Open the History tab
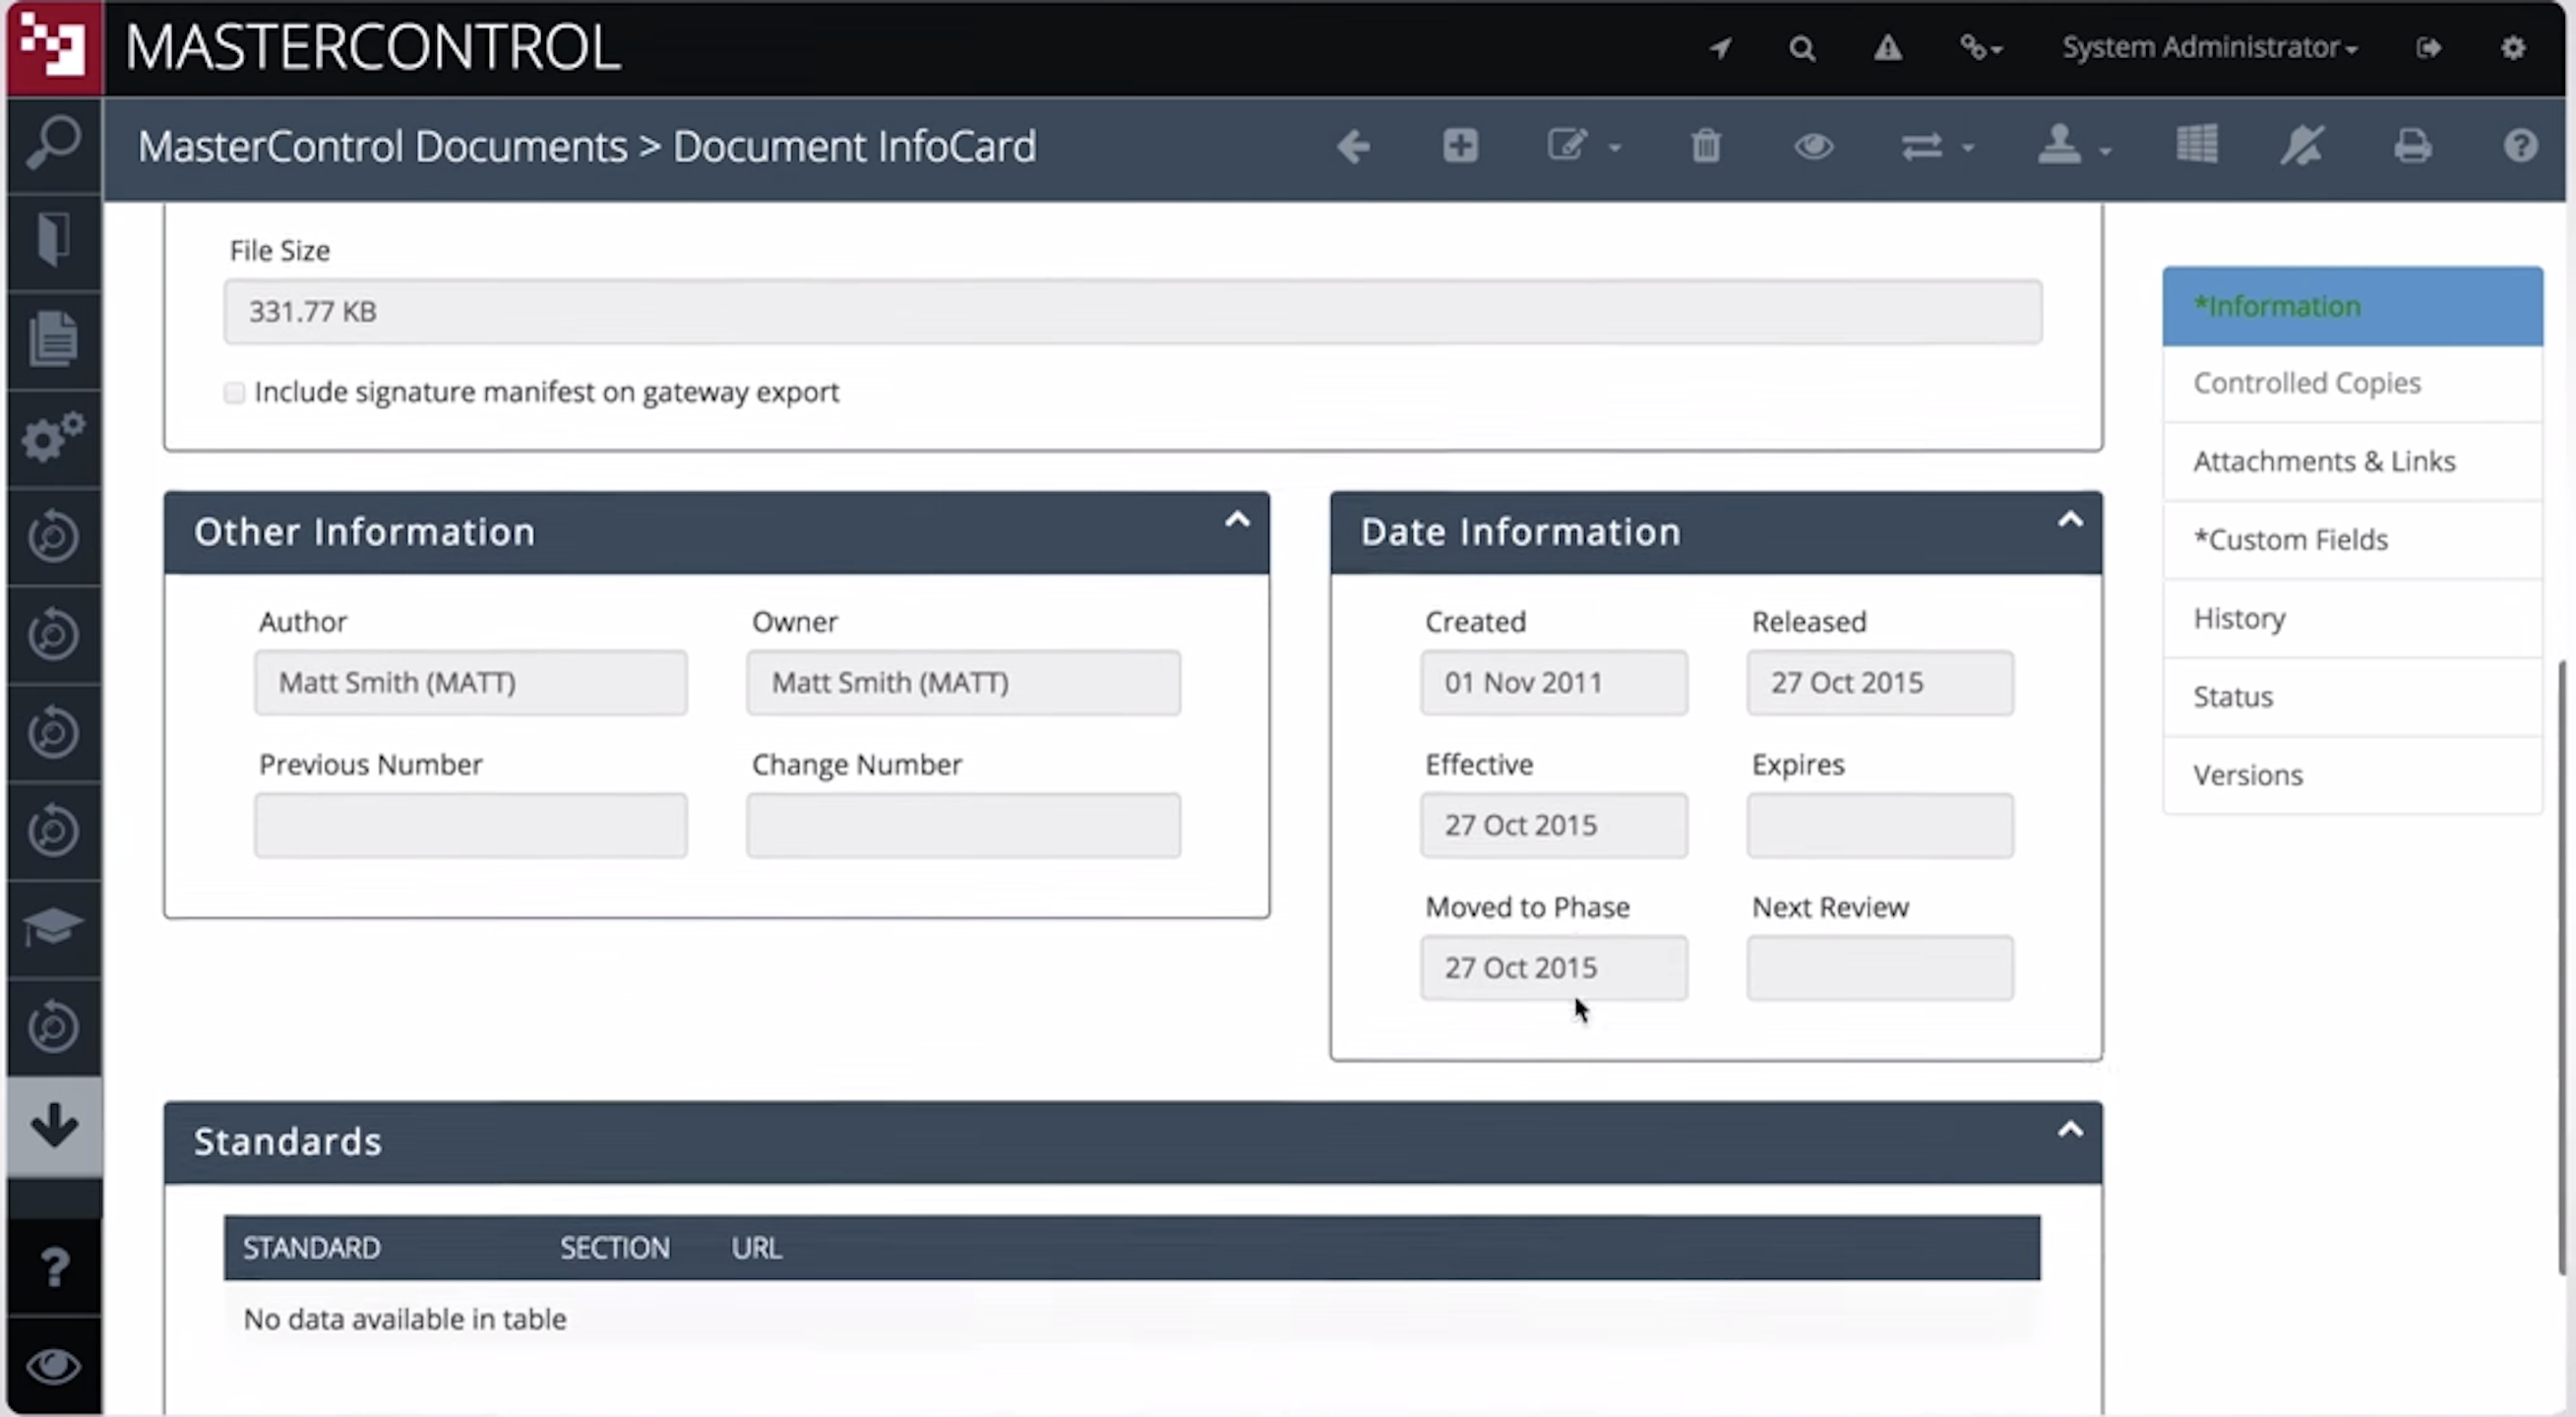 coord(2239,617)
